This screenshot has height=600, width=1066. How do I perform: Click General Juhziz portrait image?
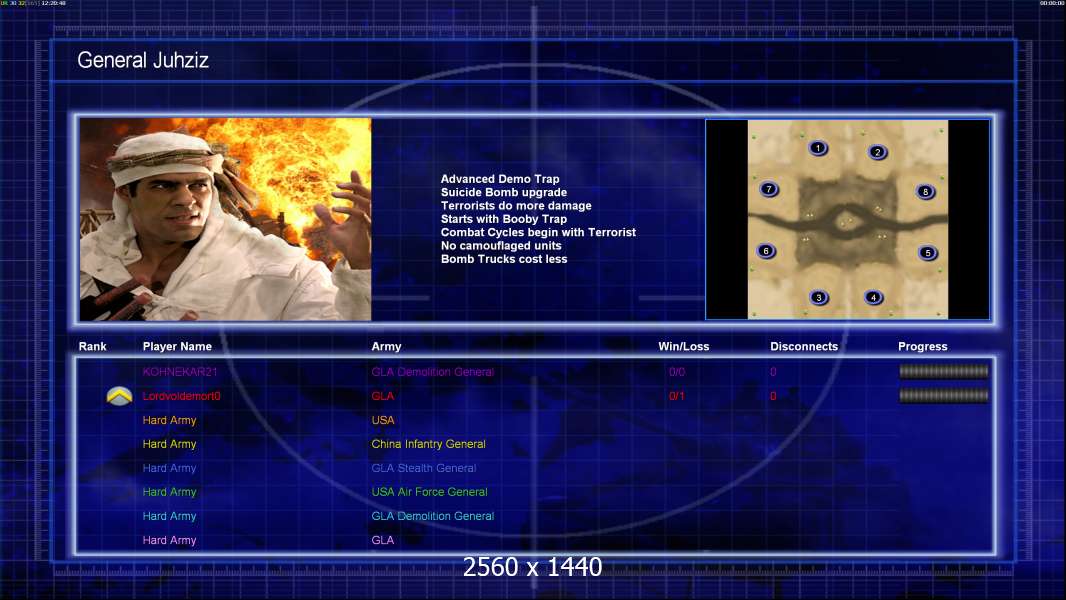click(x=225, y=219)
